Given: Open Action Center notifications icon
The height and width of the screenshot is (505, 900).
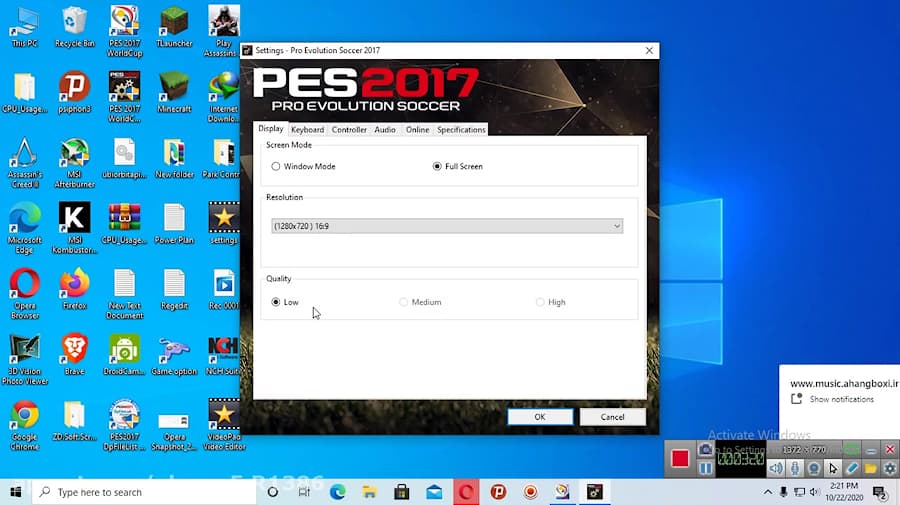Looking at the screenshot, I should pos(879,492).
